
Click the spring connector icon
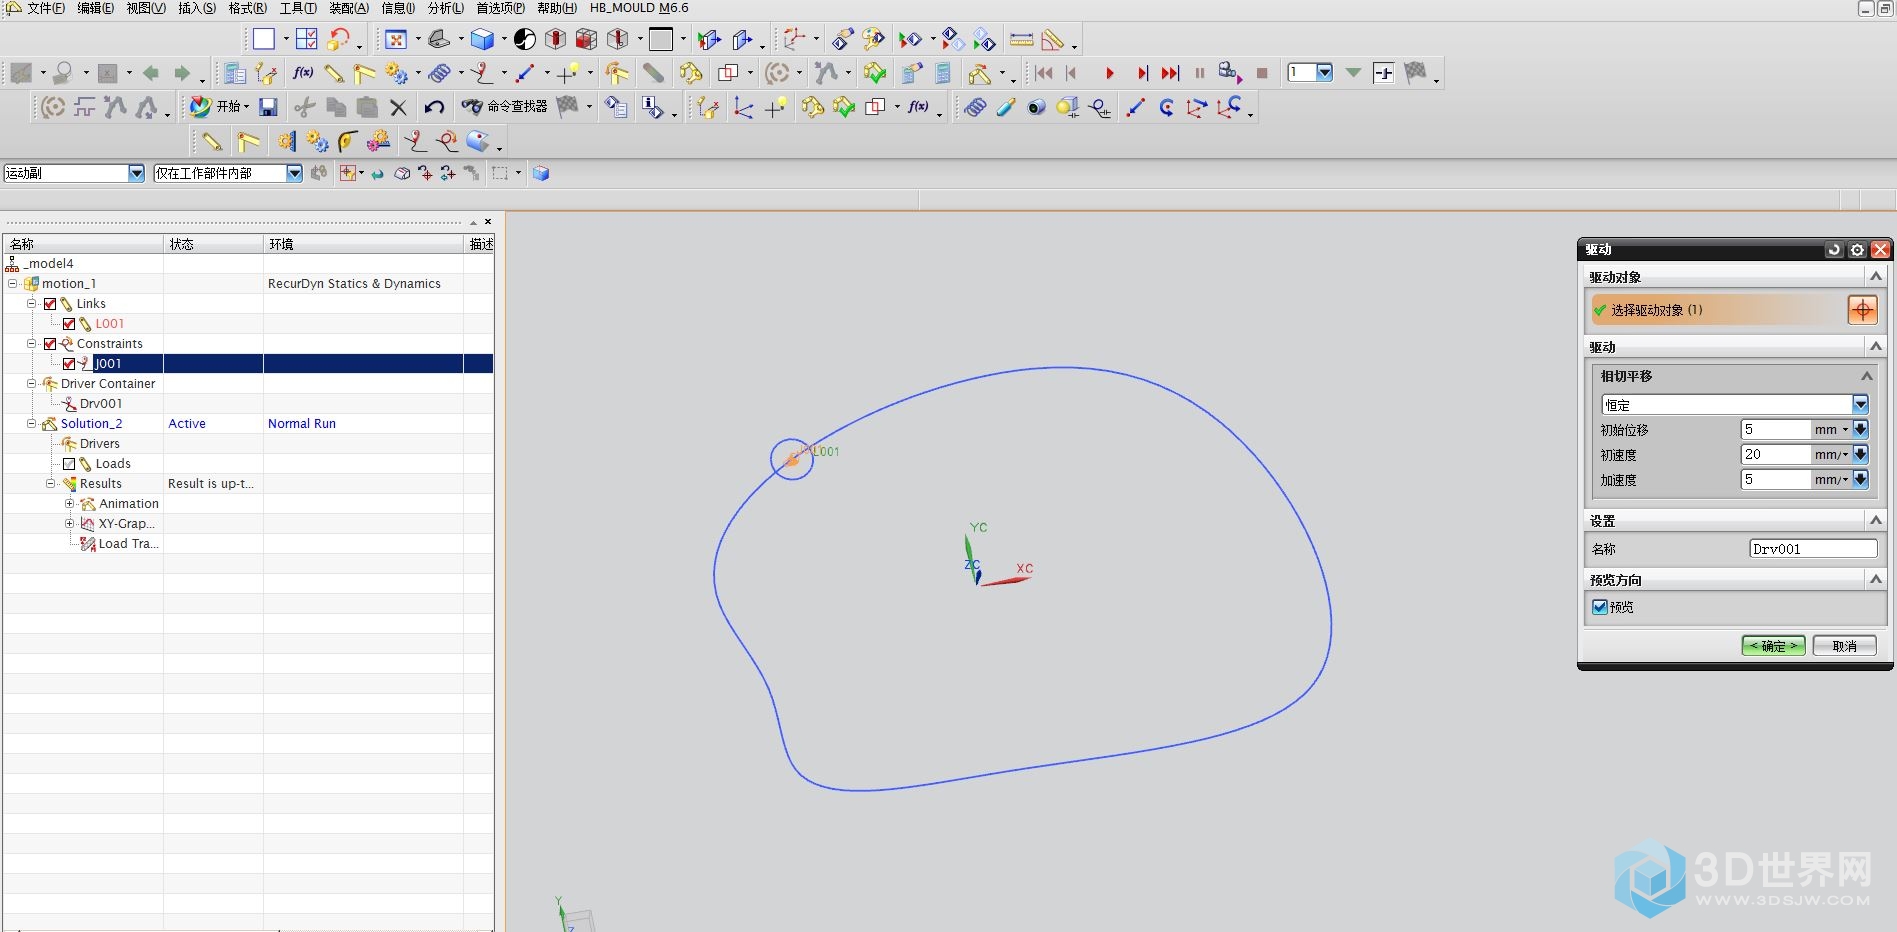point(440,73)
